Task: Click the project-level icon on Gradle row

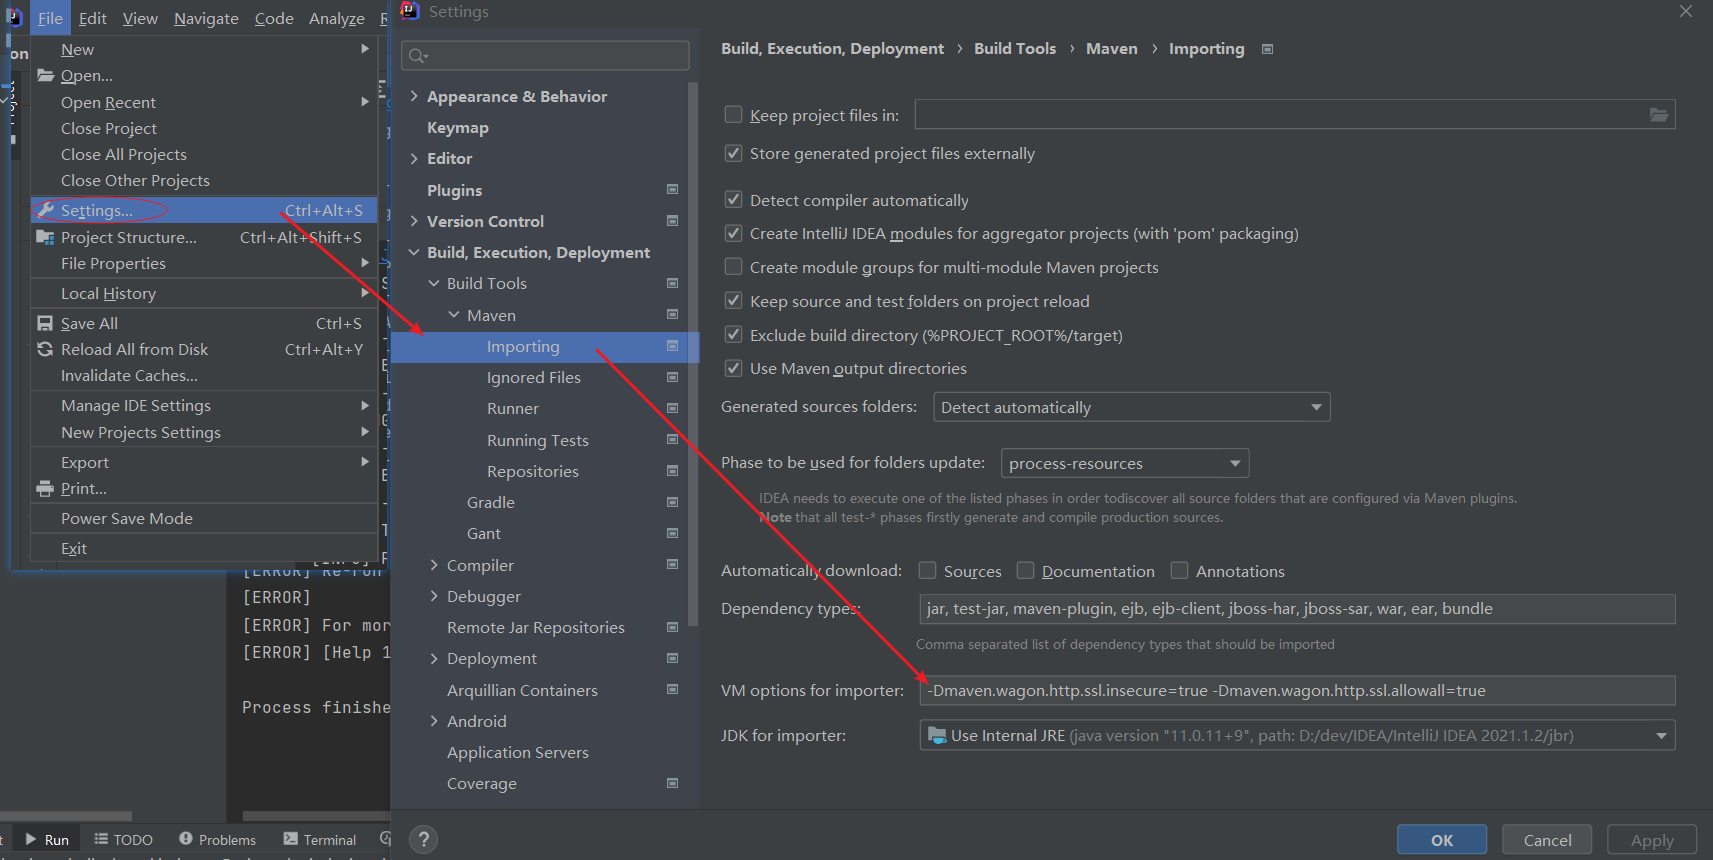Action: click(x=672, y=502)
